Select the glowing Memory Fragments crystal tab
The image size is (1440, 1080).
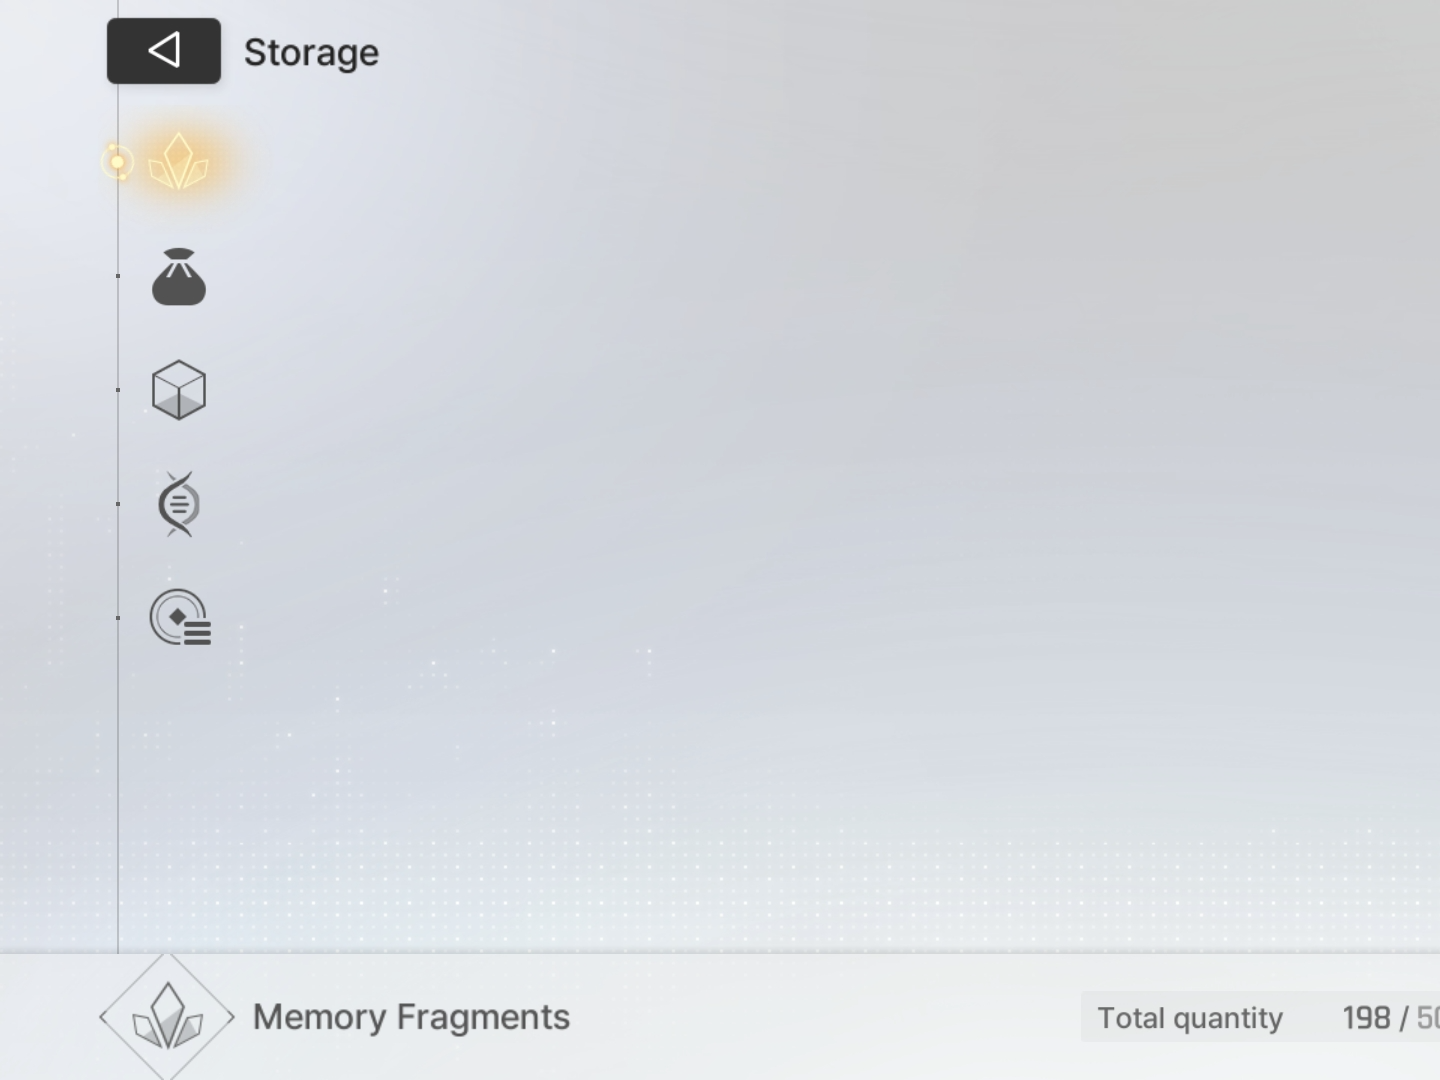pyautogui.click(x=178, y=162)
